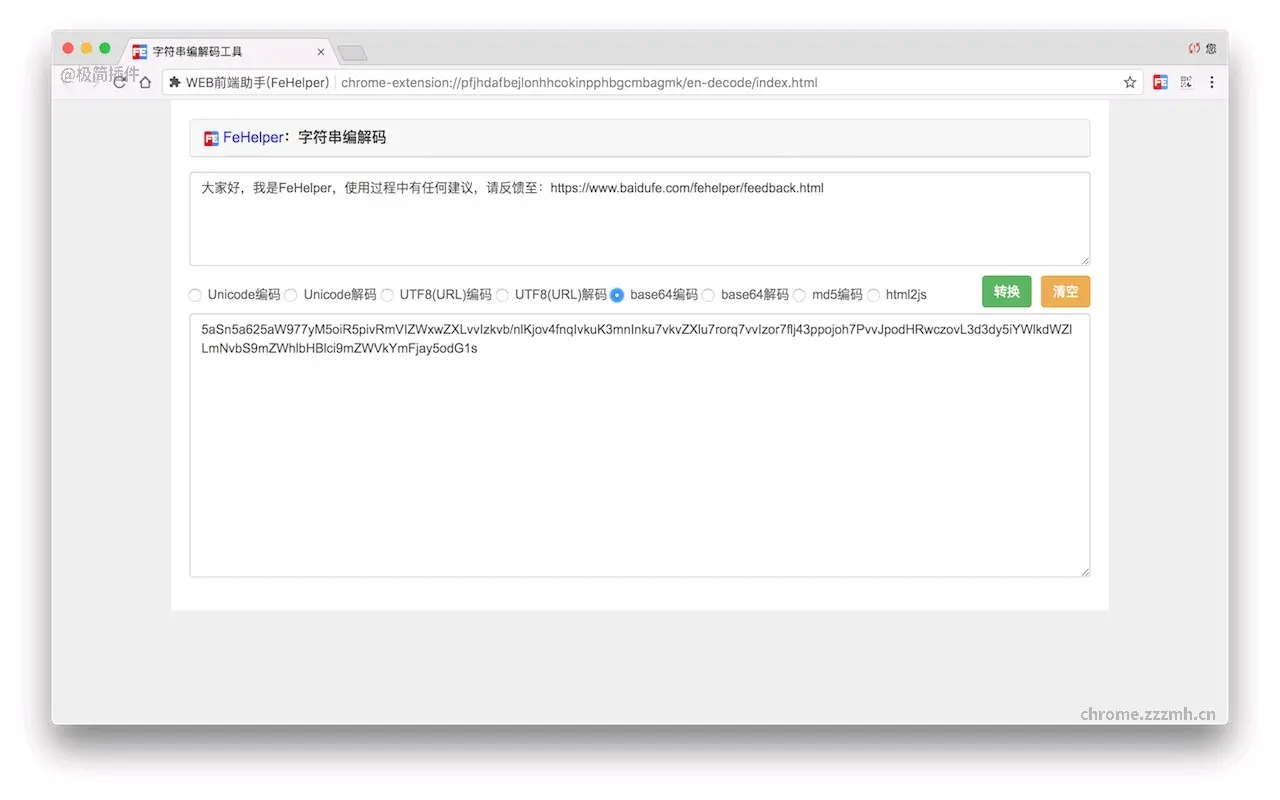This screenshot has width=1280, height=800.
Task: Click the green 转换 button
Action: [x=1006, y=292]
